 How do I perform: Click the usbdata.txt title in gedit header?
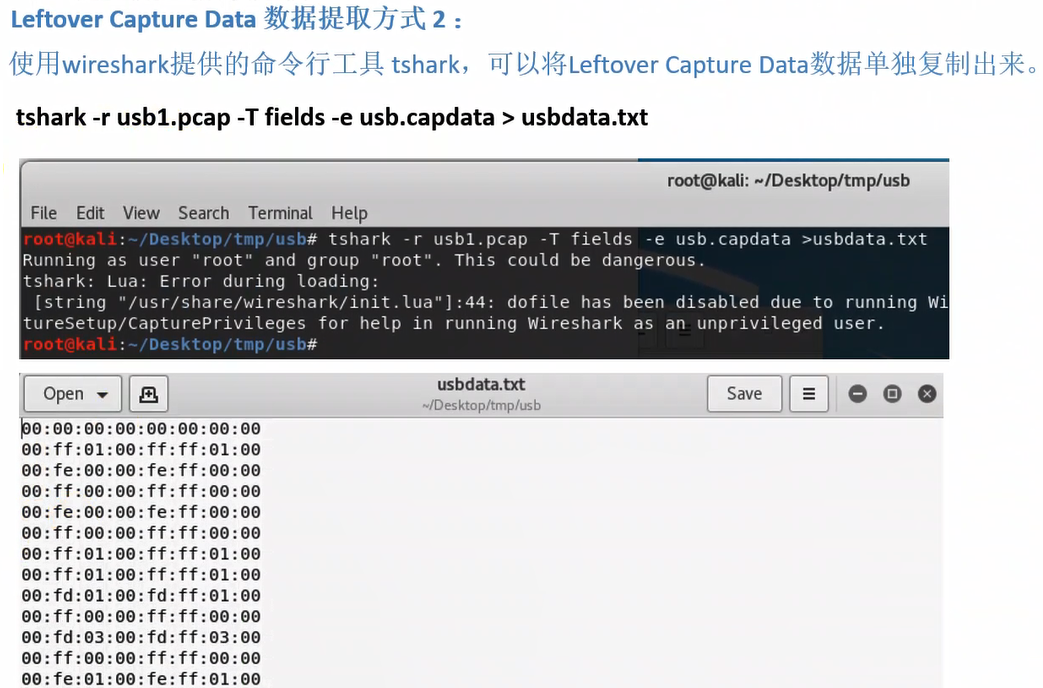(x=481, y=385)
